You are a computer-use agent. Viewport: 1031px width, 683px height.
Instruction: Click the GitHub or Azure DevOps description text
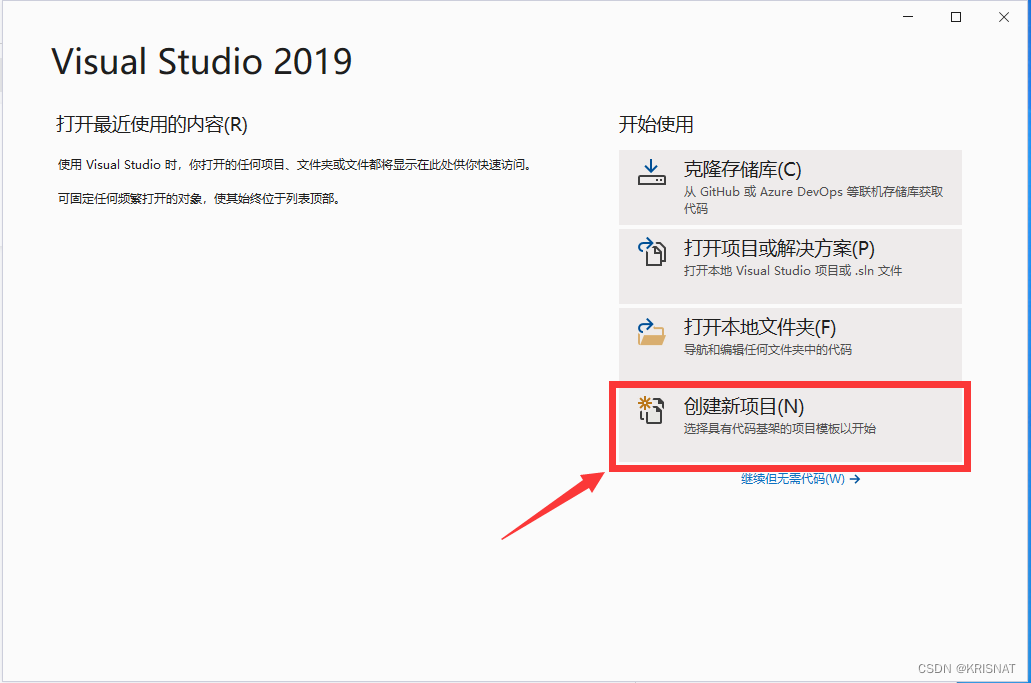813,192
